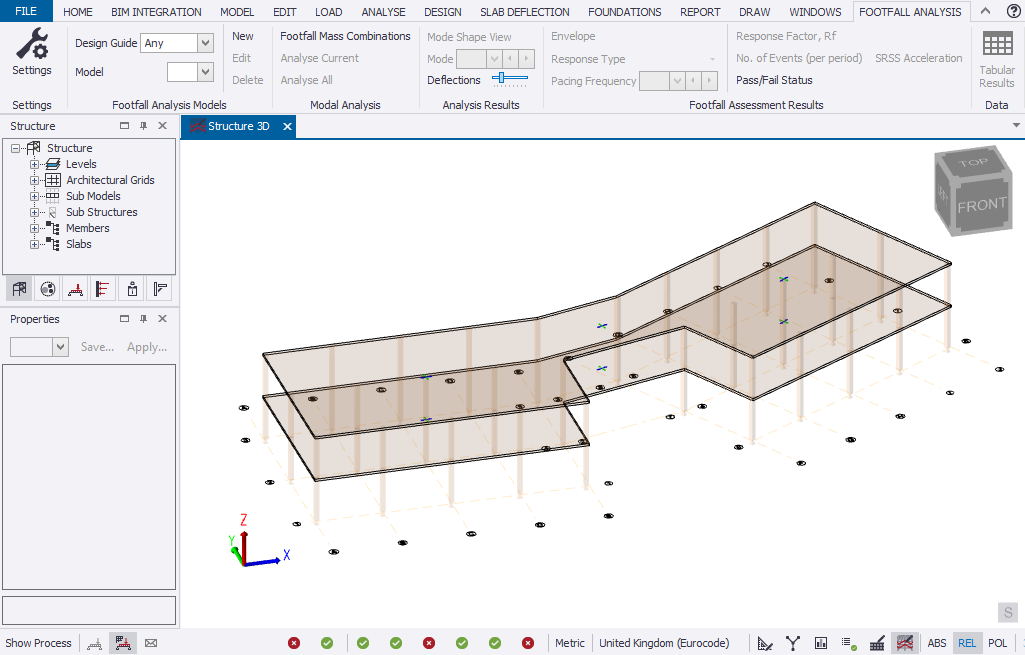Click the envelope icon in status bar
Image resolution: width=1025 pixels, height=655 pixels.
(x=151, y=643)
